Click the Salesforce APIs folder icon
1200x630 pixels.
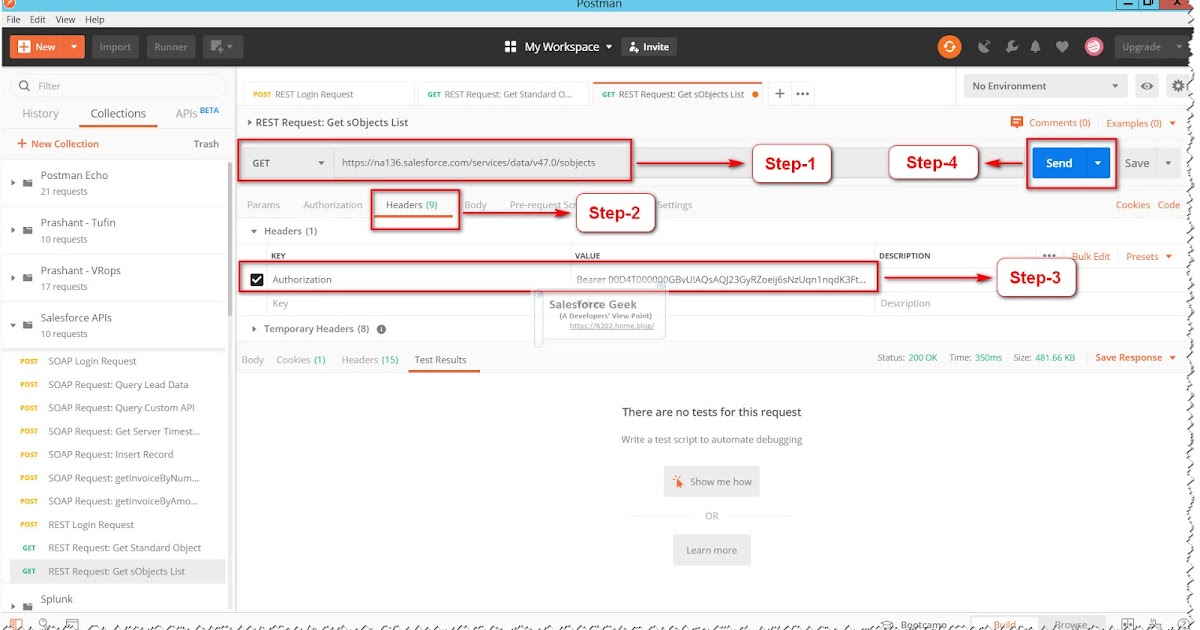pyautogui.click(x=27, y=325)
